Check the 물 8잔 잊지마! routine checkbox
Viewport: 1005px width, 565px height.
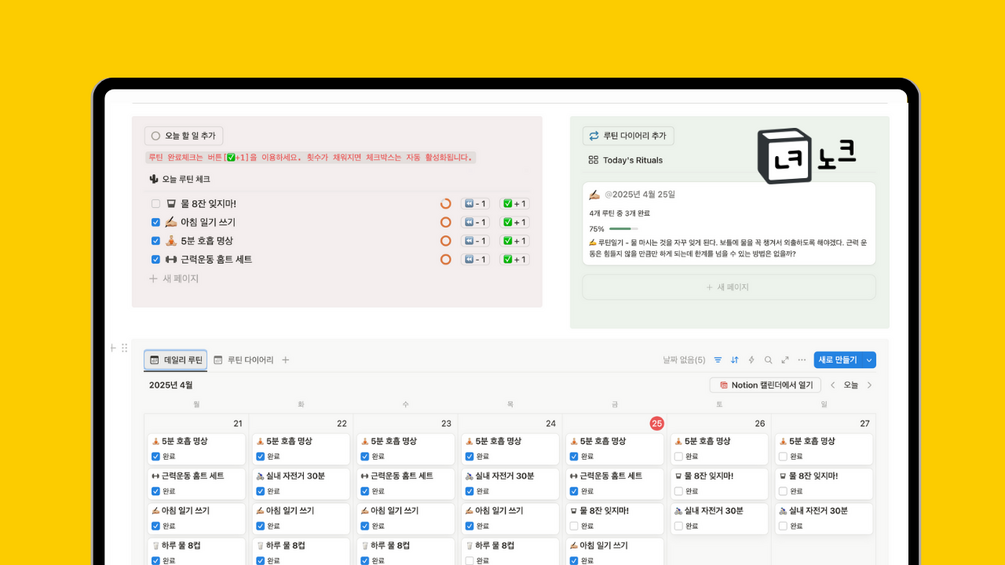[x=156, y=204]
